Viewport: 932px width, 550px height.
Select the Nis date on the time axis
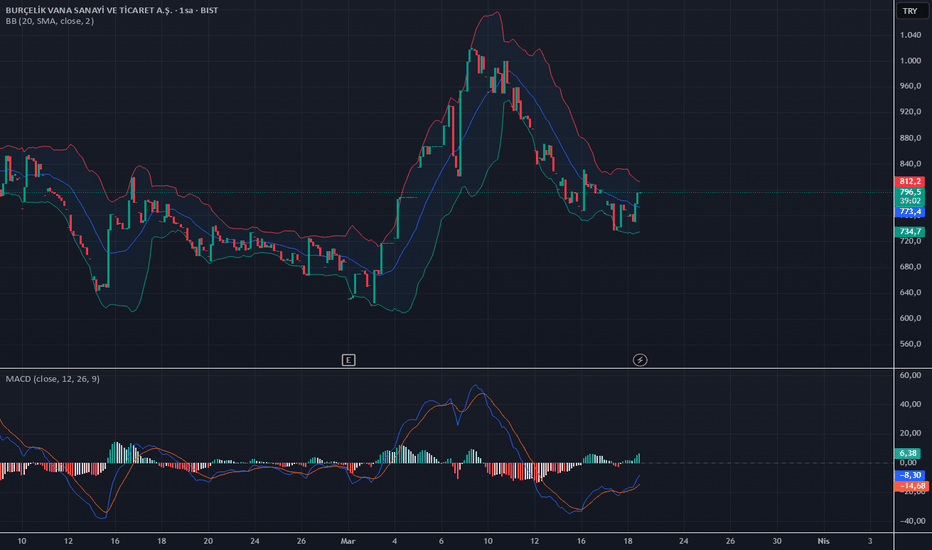[x=823, y=541]
